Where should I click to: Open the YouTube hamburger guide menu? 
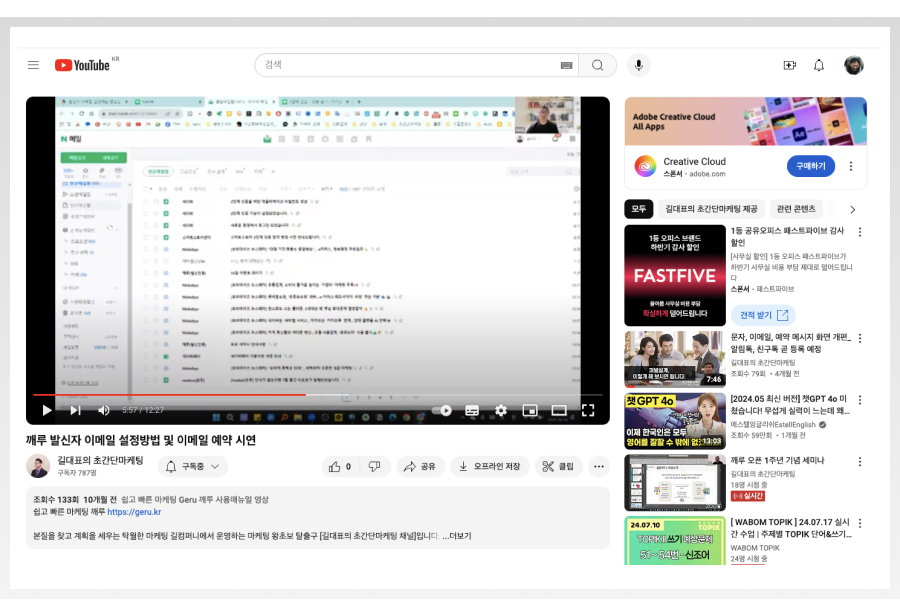[x=33, y=65]
